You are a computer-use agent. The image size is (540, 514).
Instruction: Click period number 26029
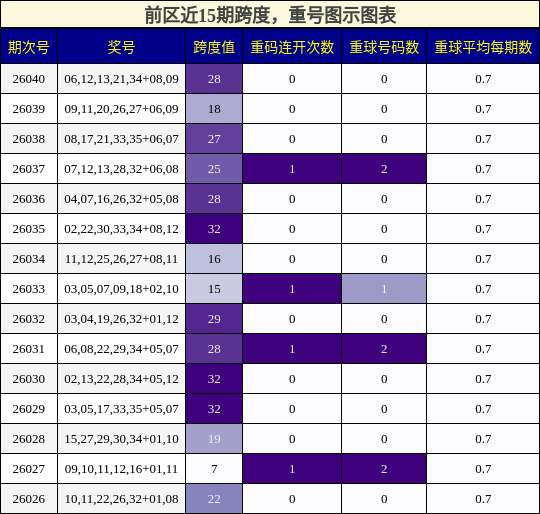(29, 409)
